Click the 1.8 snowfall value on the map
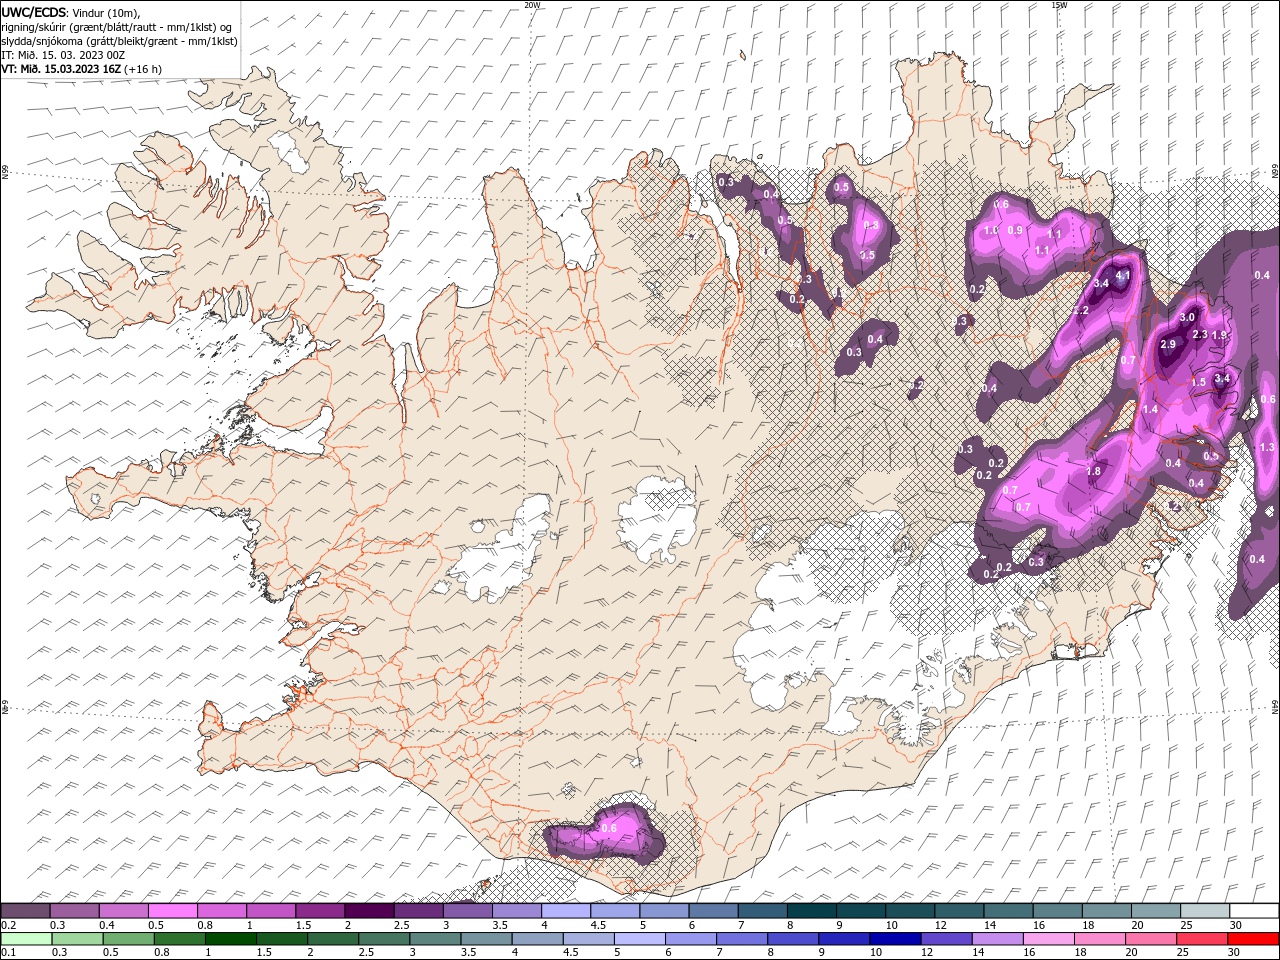1280x960 pixels. click(x=1093, y=471)
